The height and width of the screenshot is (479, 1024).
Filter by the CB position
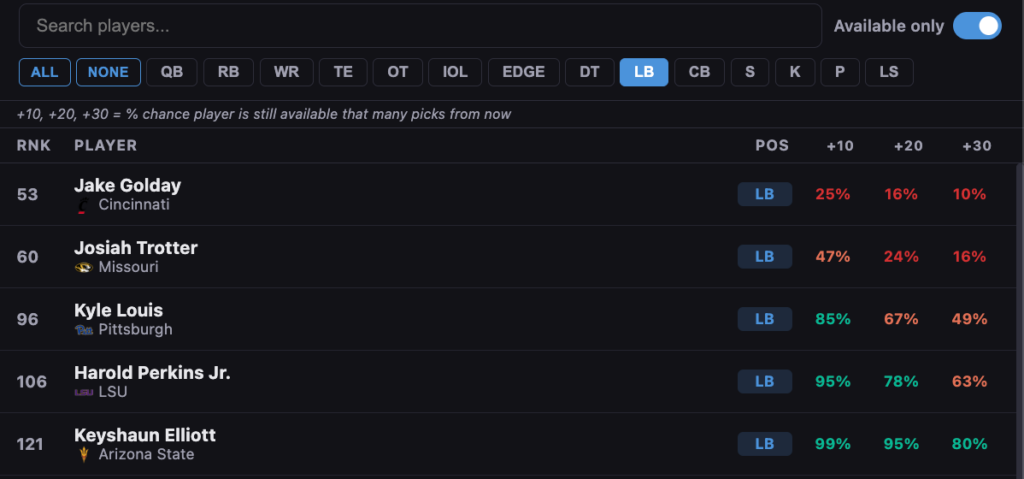tap(699, 72)
